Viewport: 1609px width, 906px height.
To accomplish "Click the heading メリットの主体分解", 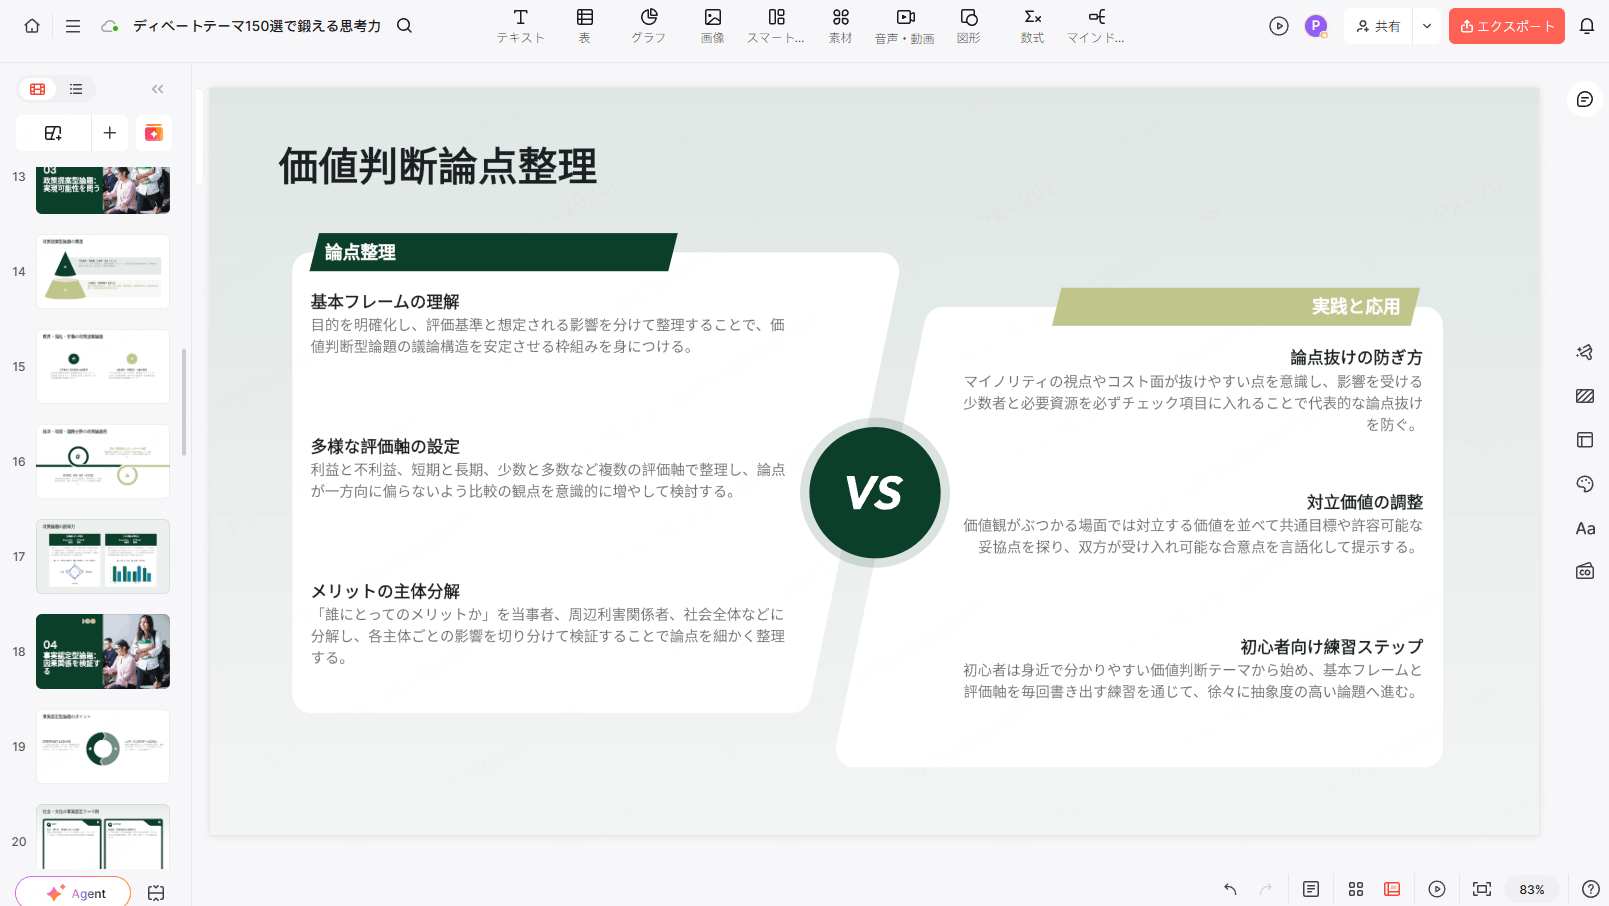I will pos(385,591).
